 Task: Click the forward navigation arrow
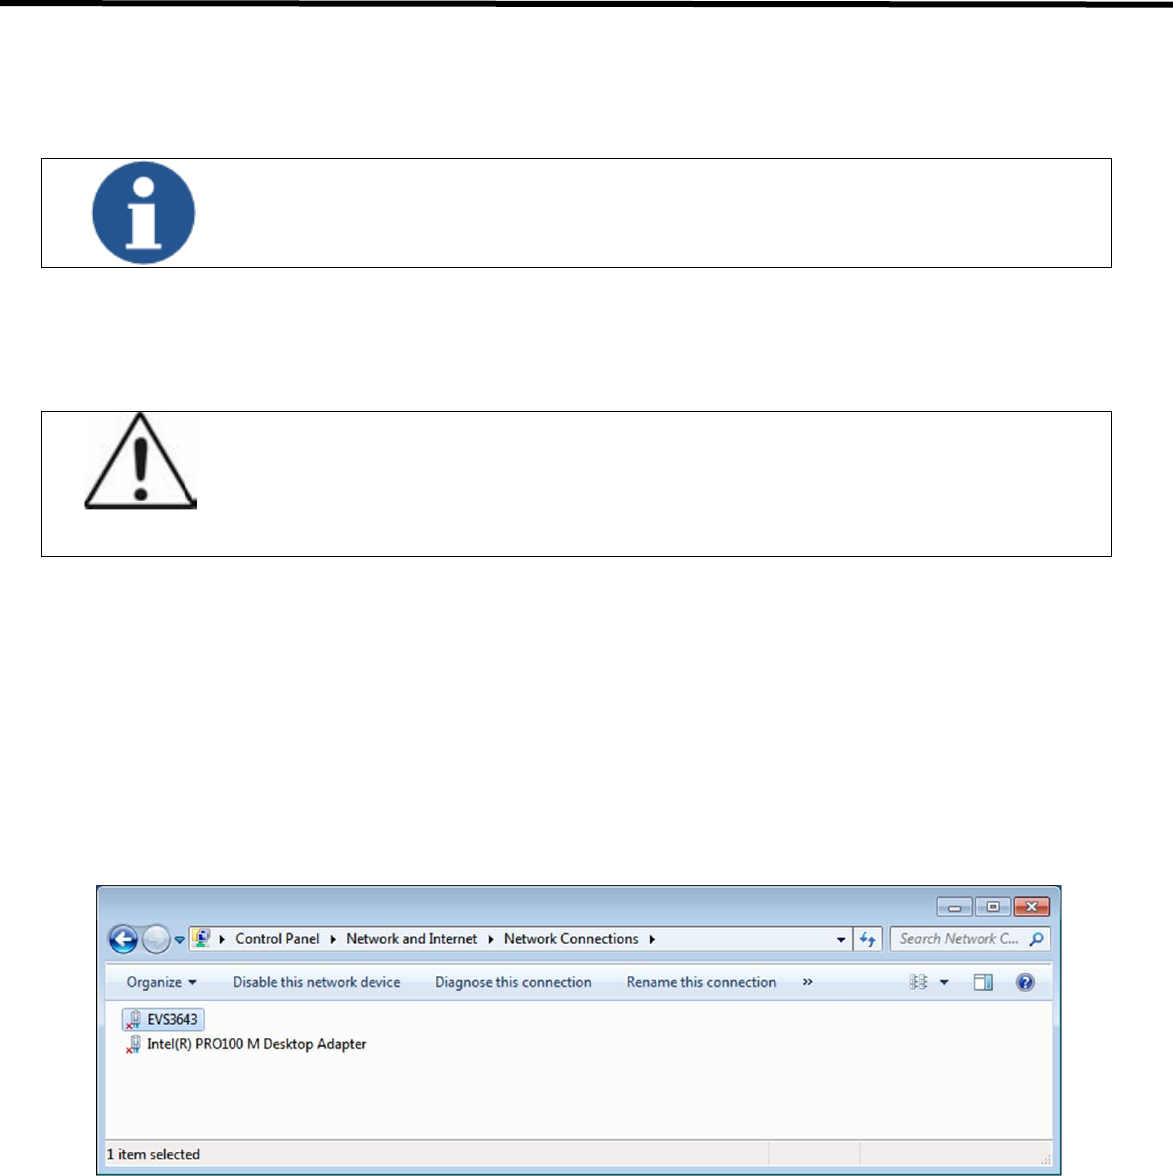[156, 939]
